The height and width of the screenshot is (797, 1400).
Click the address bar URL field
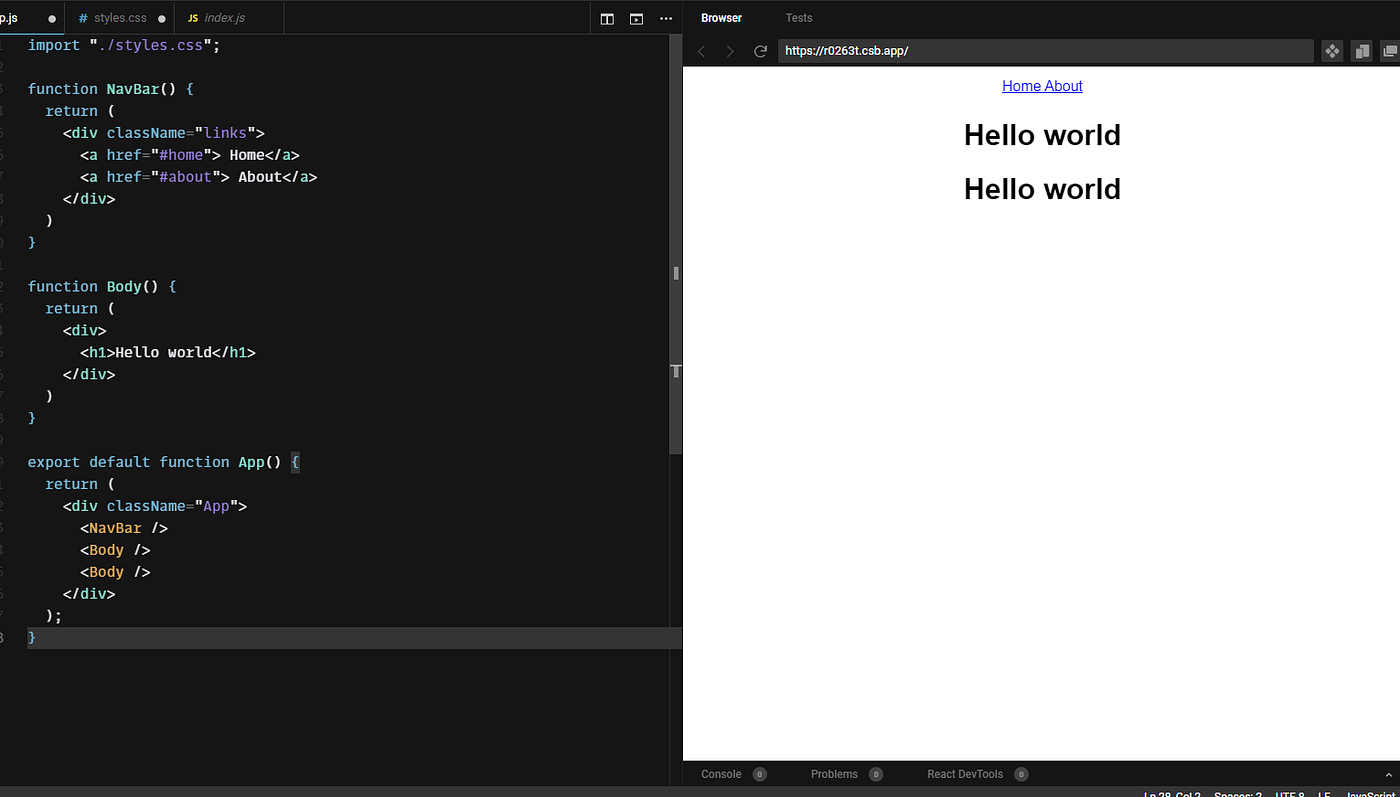pos(1045,50)
